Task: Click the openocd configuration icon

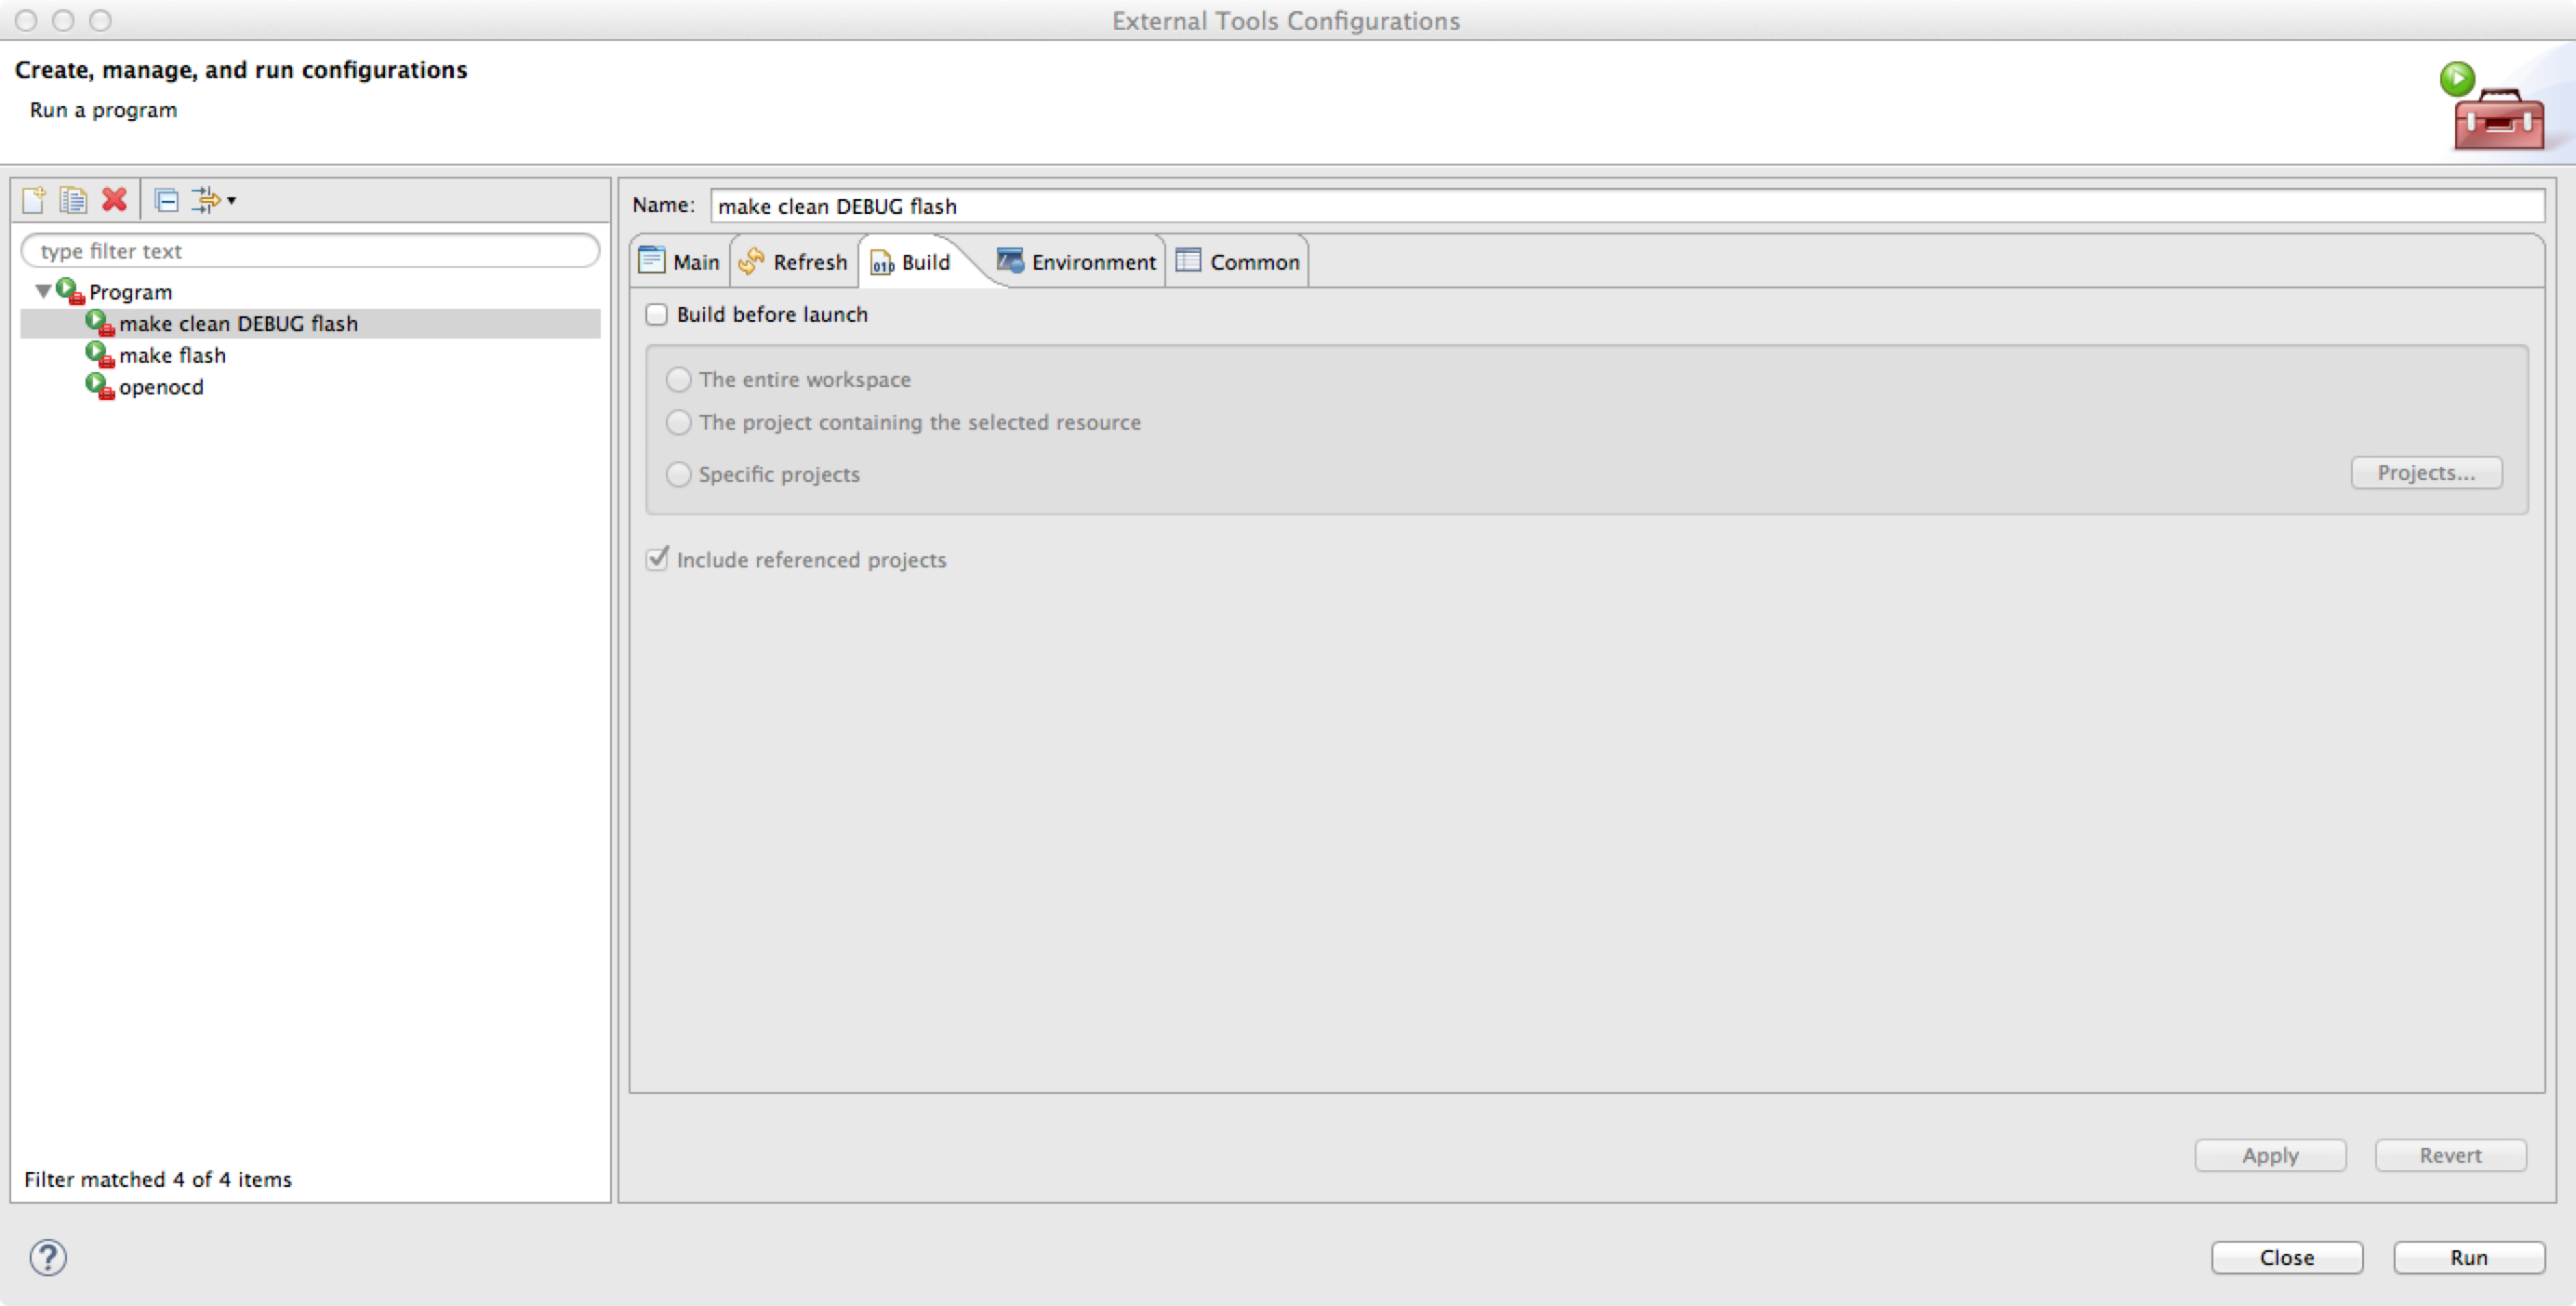Action: [x=99, y=386]
